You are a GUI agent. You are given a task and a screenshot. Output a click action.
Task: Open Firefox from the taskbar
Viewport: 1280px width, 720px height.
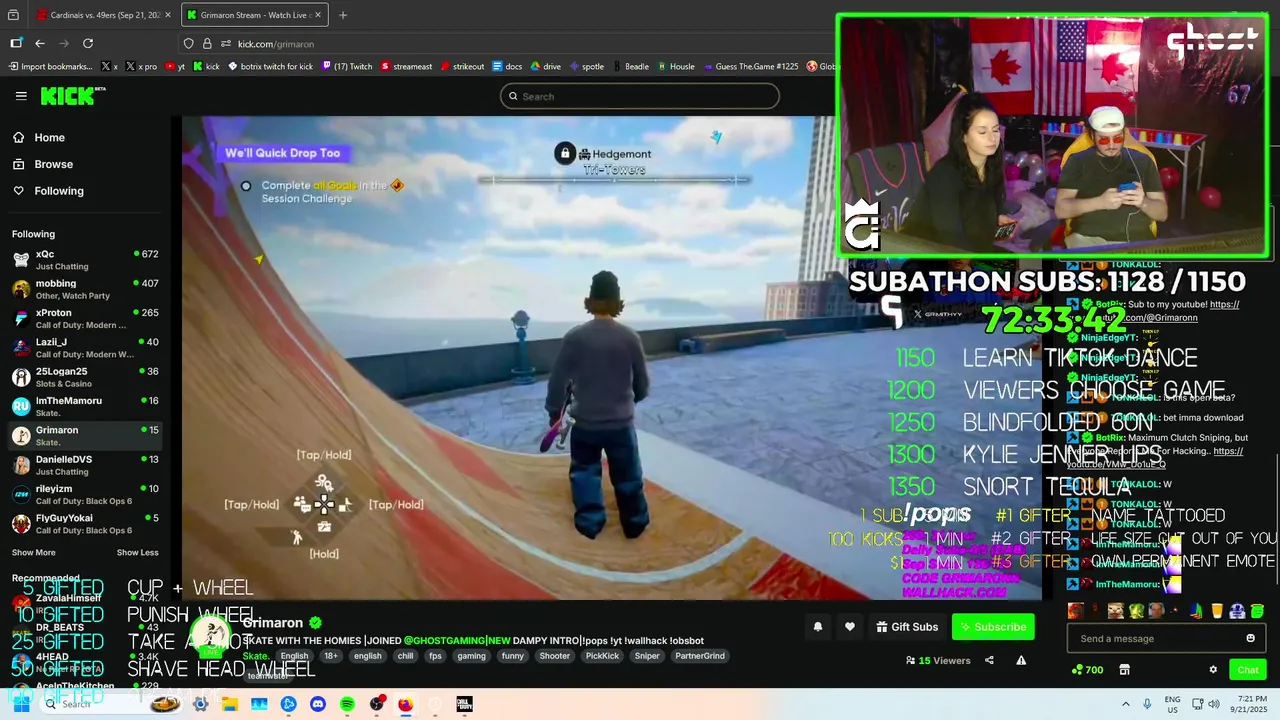[405, 704]
